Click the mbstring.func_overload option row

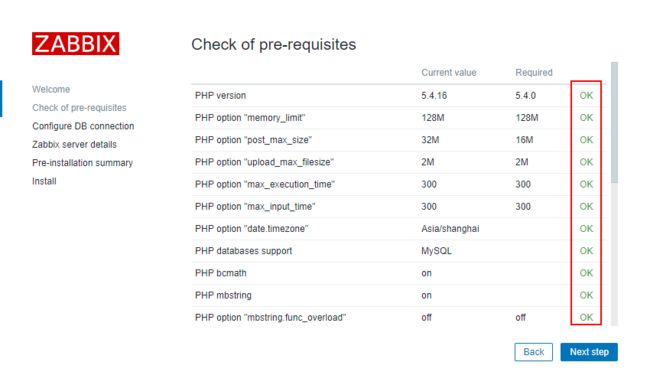[399, 317]
